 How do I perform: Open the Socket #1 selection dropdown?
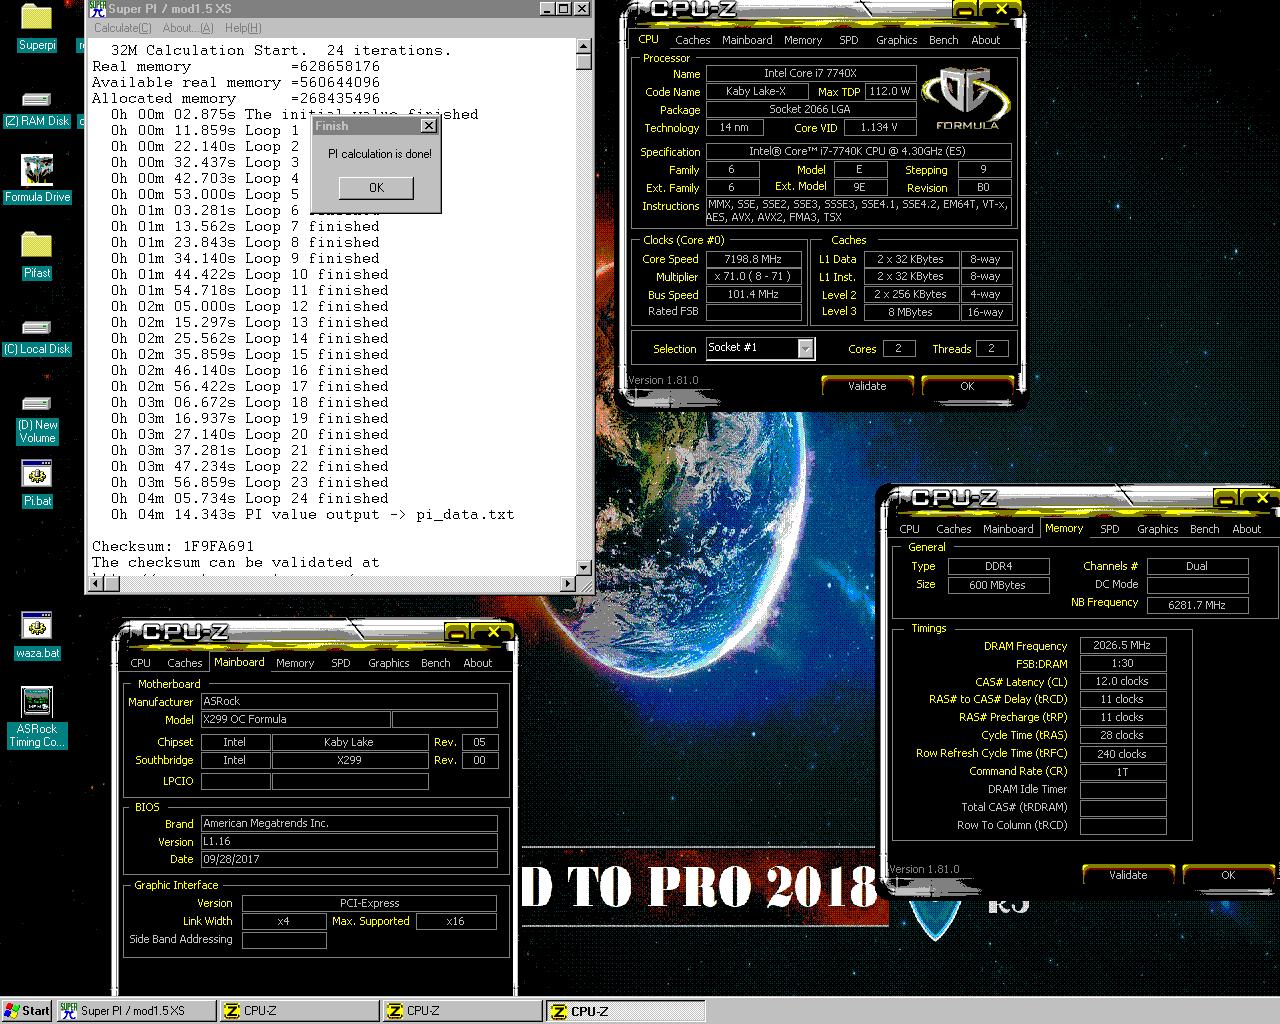pyautogui.click(x=805, y=348)
